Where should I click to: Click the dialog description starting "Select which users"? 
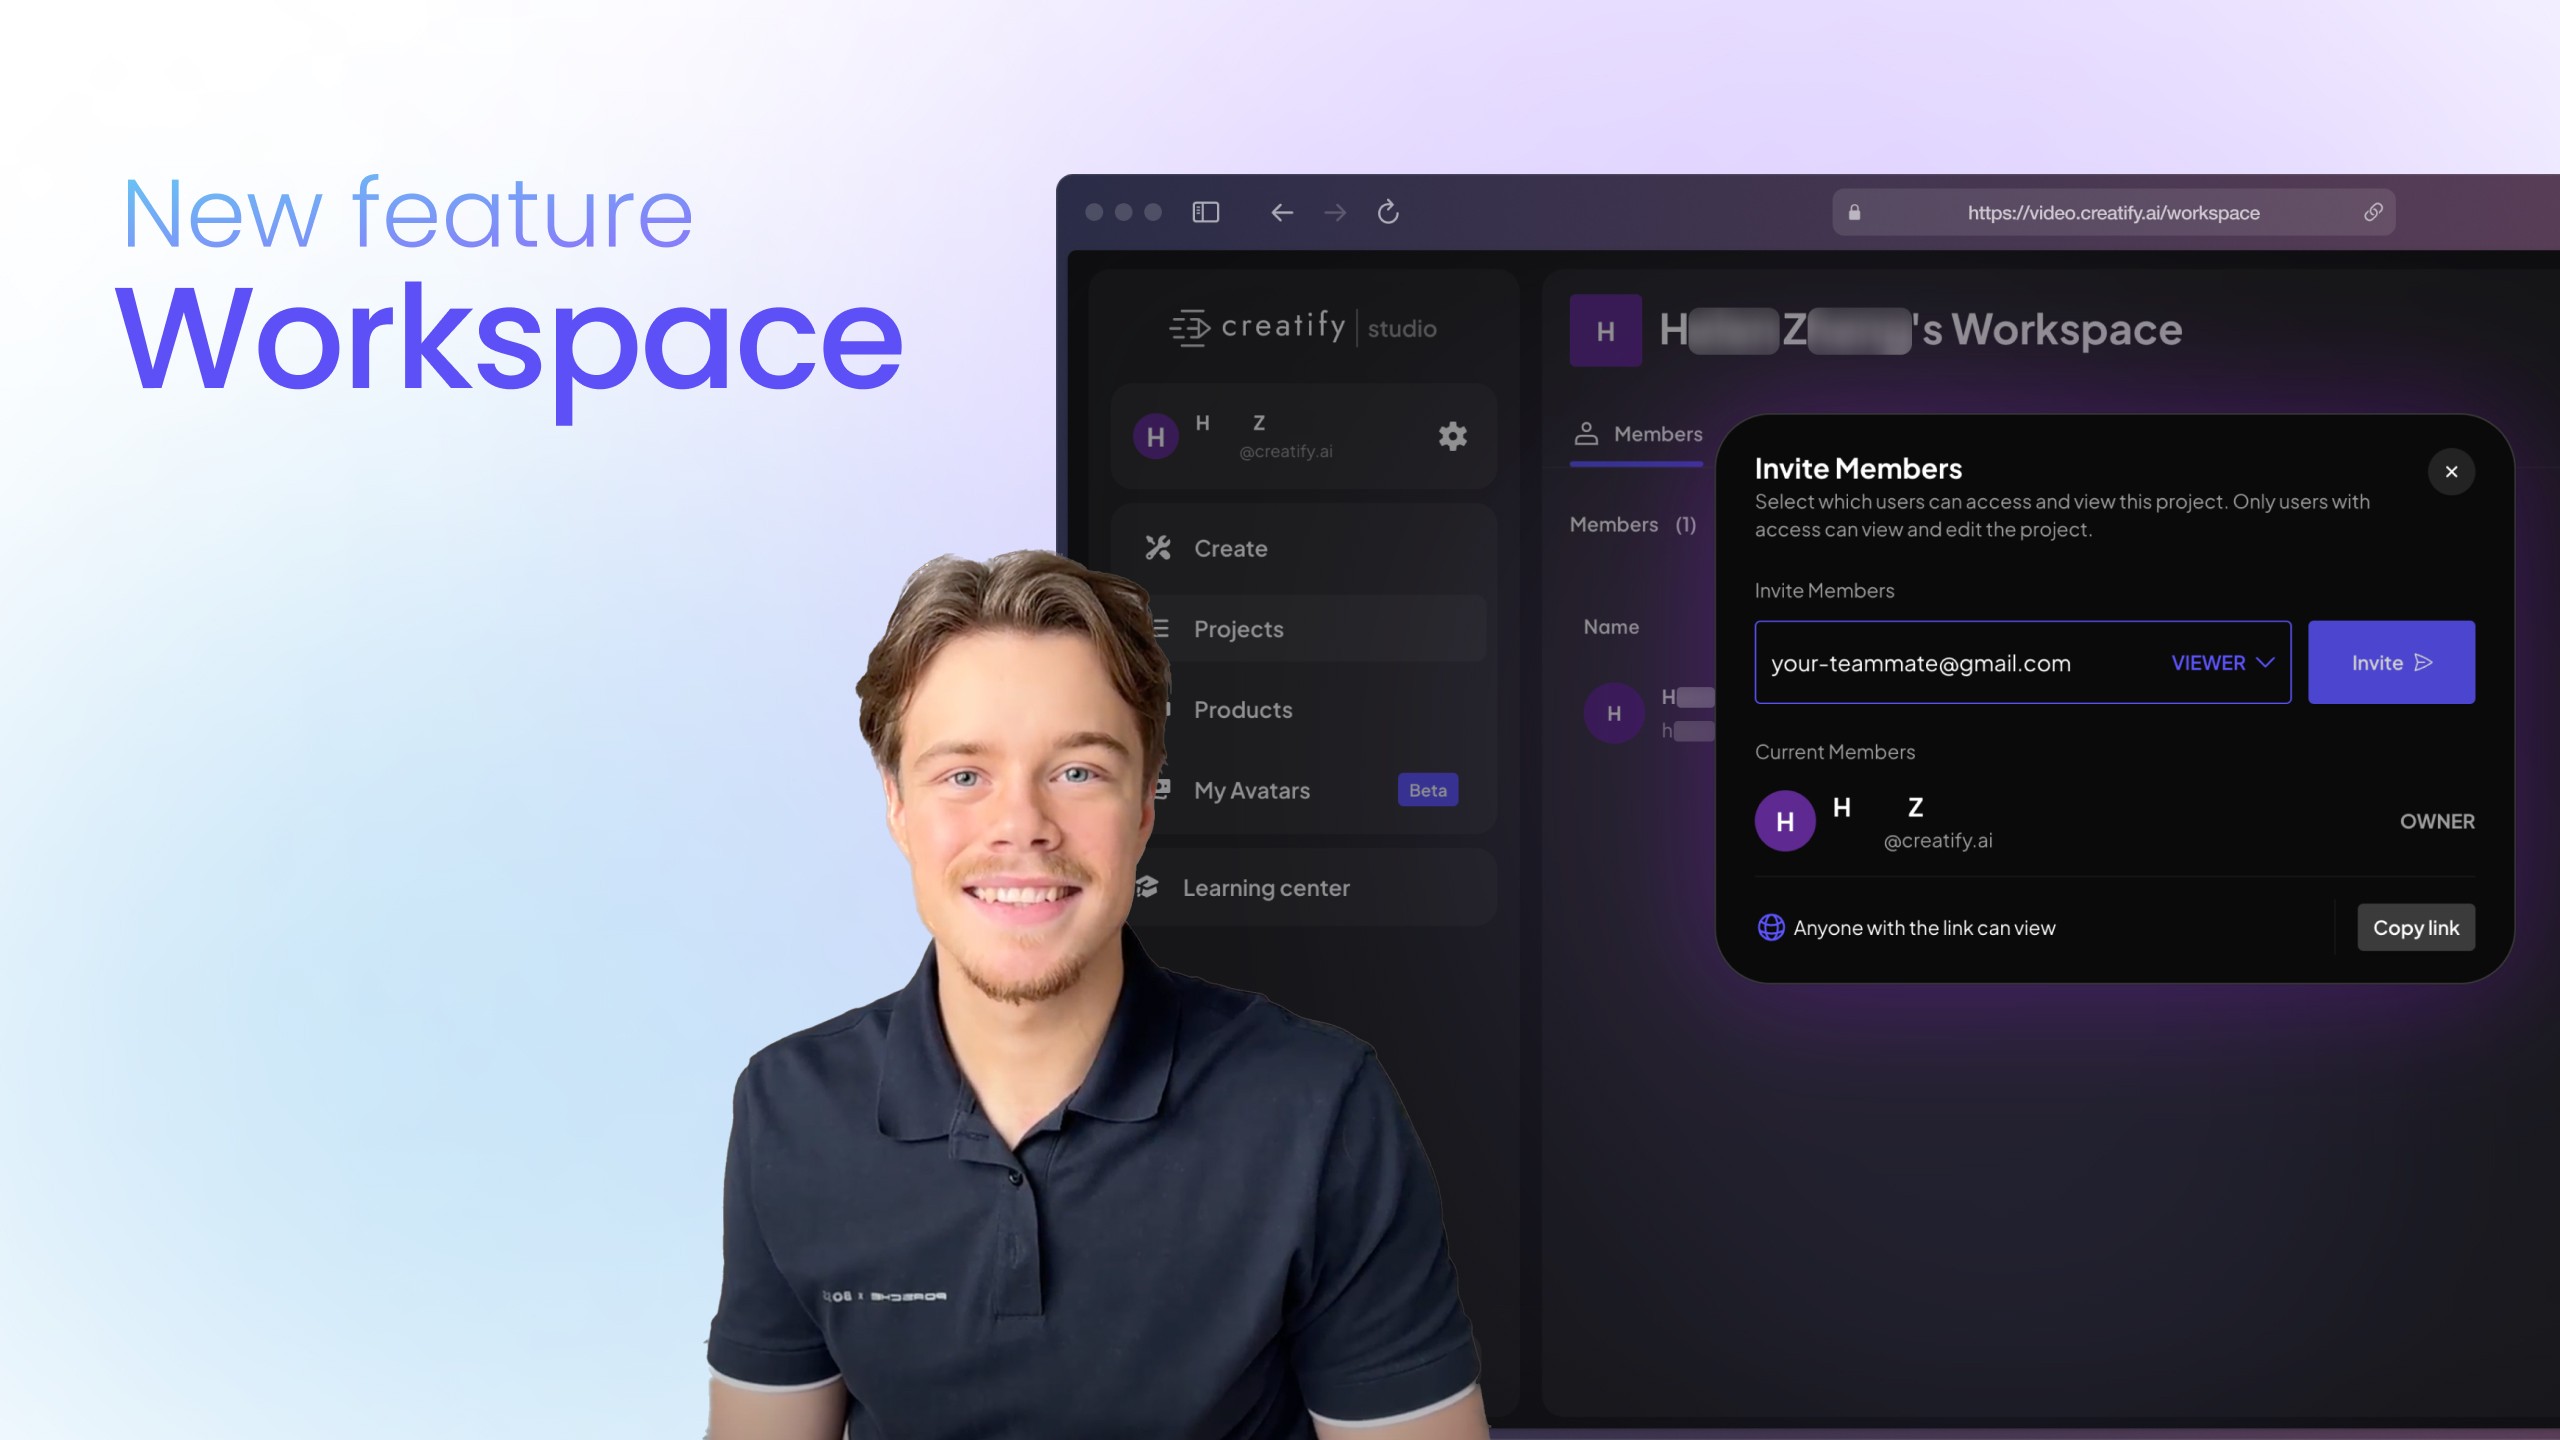click(2062, 516)
